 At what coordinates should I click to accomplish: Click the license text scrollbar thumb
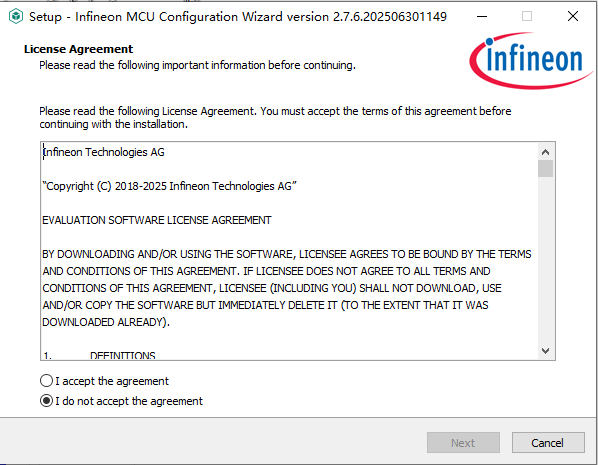[x=545, y=169]
